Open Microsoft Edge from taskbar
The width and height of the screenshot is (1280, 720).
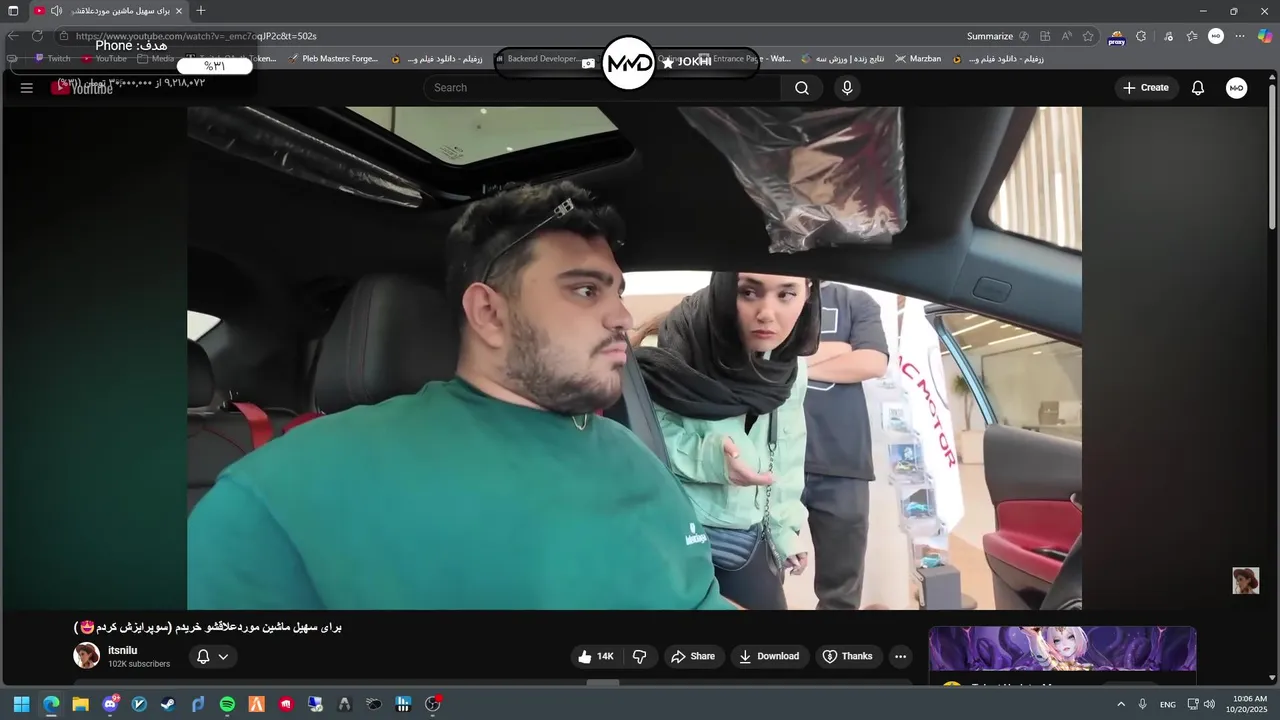coord(51,704)
